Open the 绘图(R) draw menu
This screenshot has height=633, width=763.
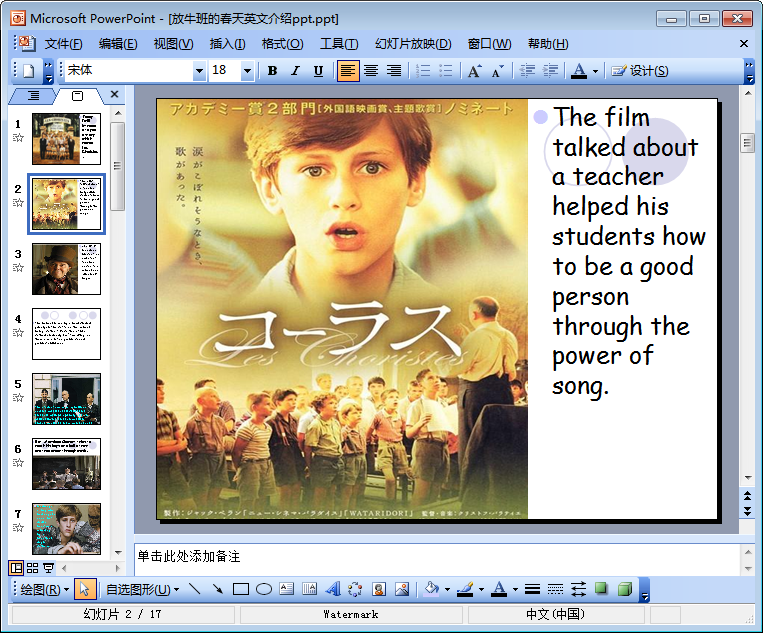pyautogui.click(x=45, y=590)
